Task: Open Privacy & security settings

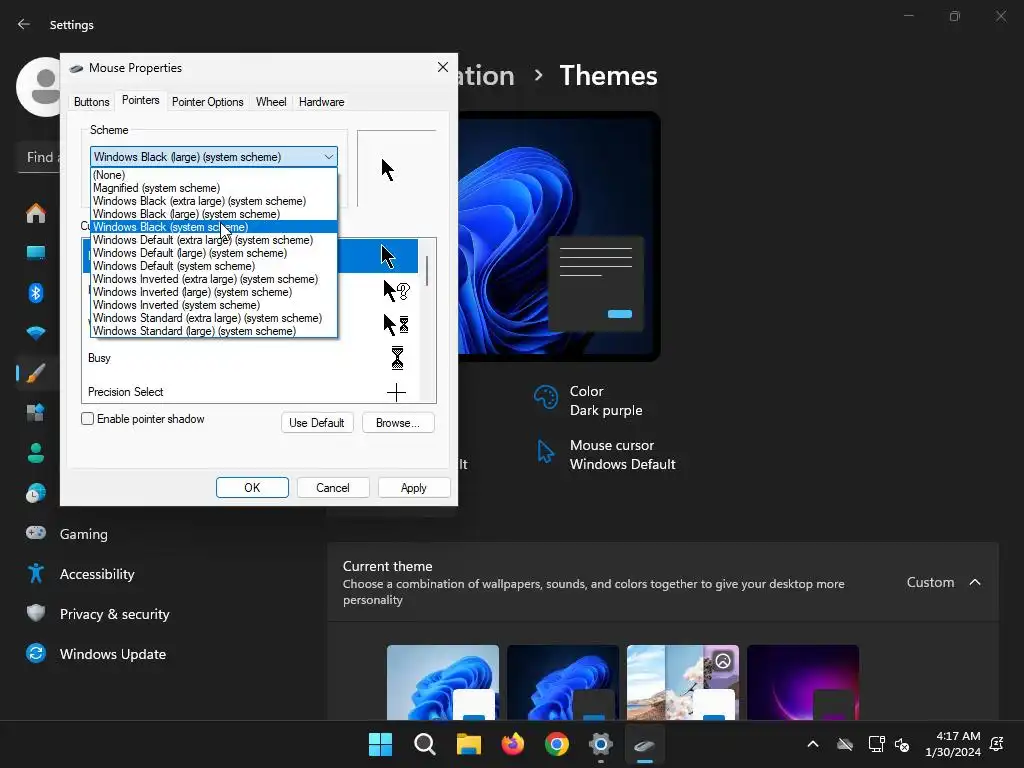Action: pos(114,614)
